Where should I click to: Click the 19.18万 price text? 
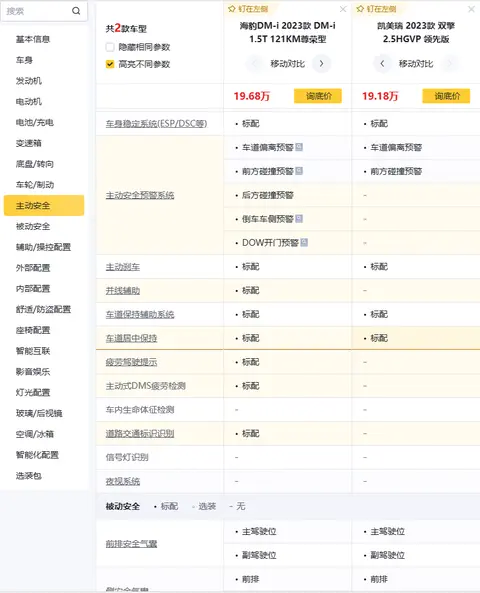coord(380,96)
